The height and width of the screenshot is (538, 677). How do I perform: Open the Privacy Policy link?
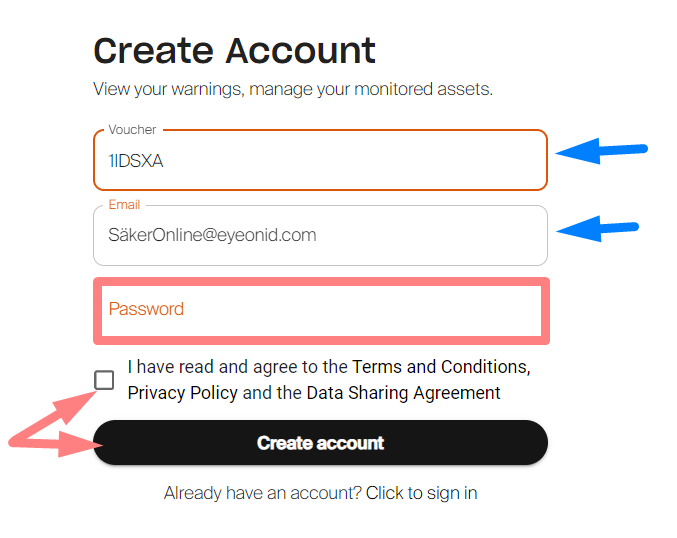(182, 393)
